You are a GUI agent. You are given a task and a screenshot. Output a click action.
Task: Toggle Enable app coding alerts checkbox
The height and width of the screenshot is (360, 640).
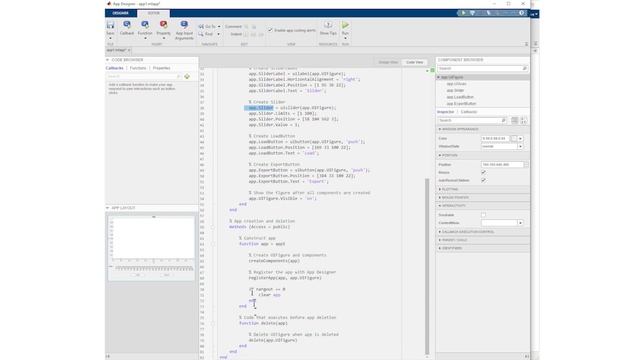click(270, 30)
